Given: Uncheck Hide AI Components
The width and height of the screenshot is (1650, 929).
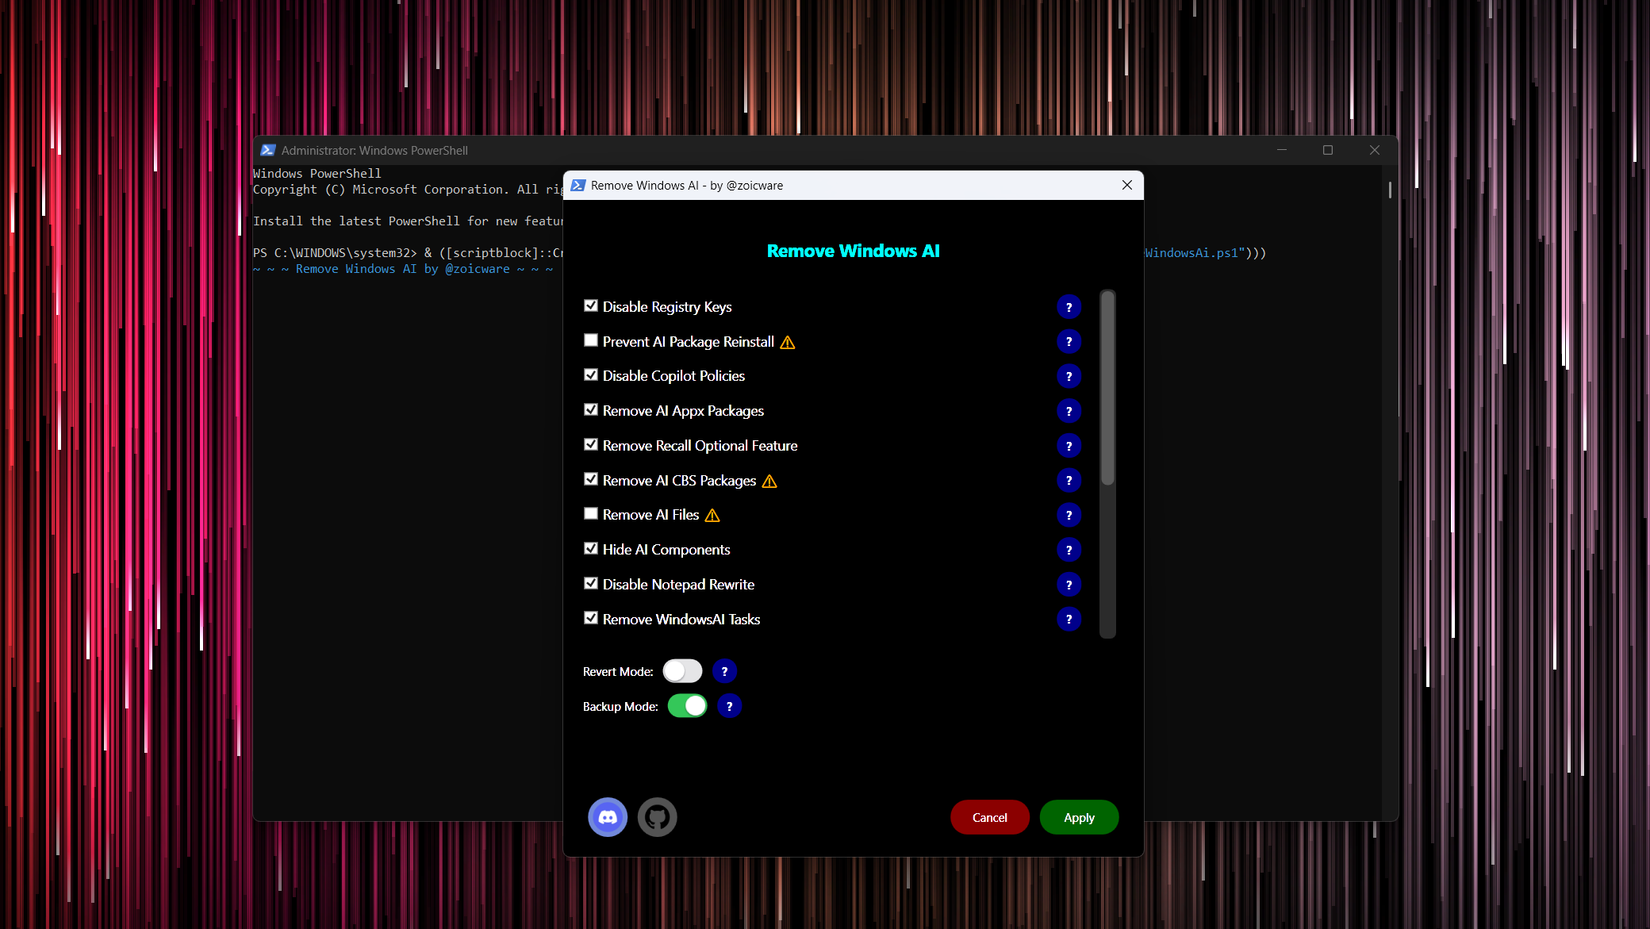Looking at the screenshot, I should pos(591,549).
